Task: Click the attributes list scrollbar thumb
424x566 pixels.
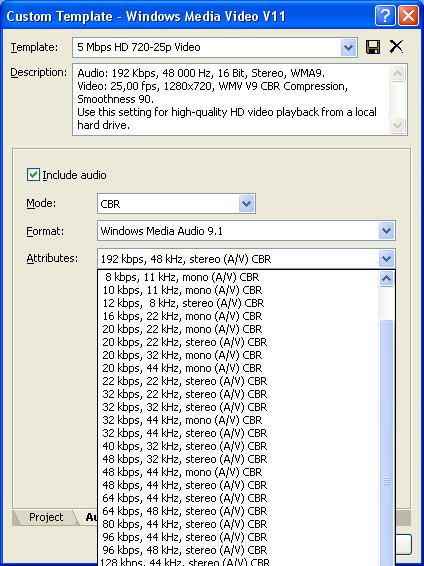Action: (x=386, y=443)
